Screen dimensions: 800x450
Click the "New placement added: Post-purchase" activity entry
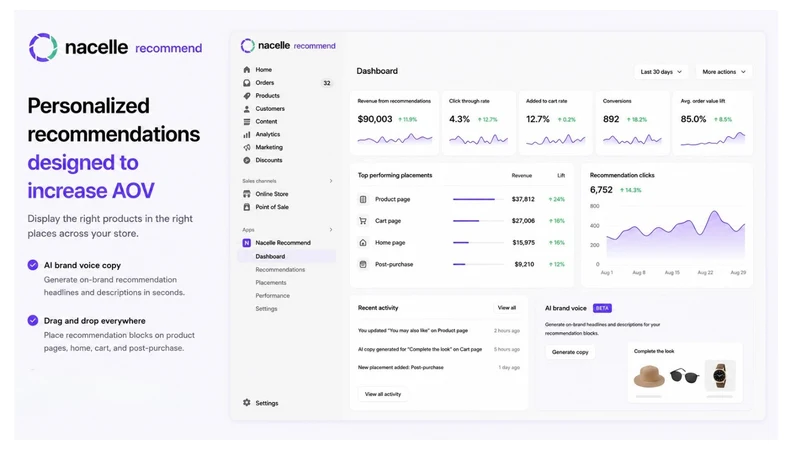[x=401, y=367]
